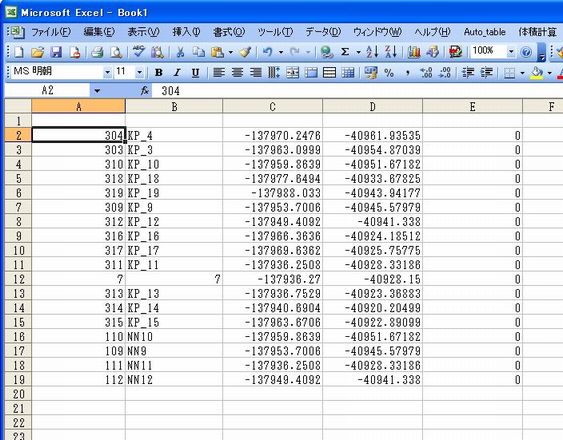
Task: Toggle Italic formatting
Action: pos(177,73)
